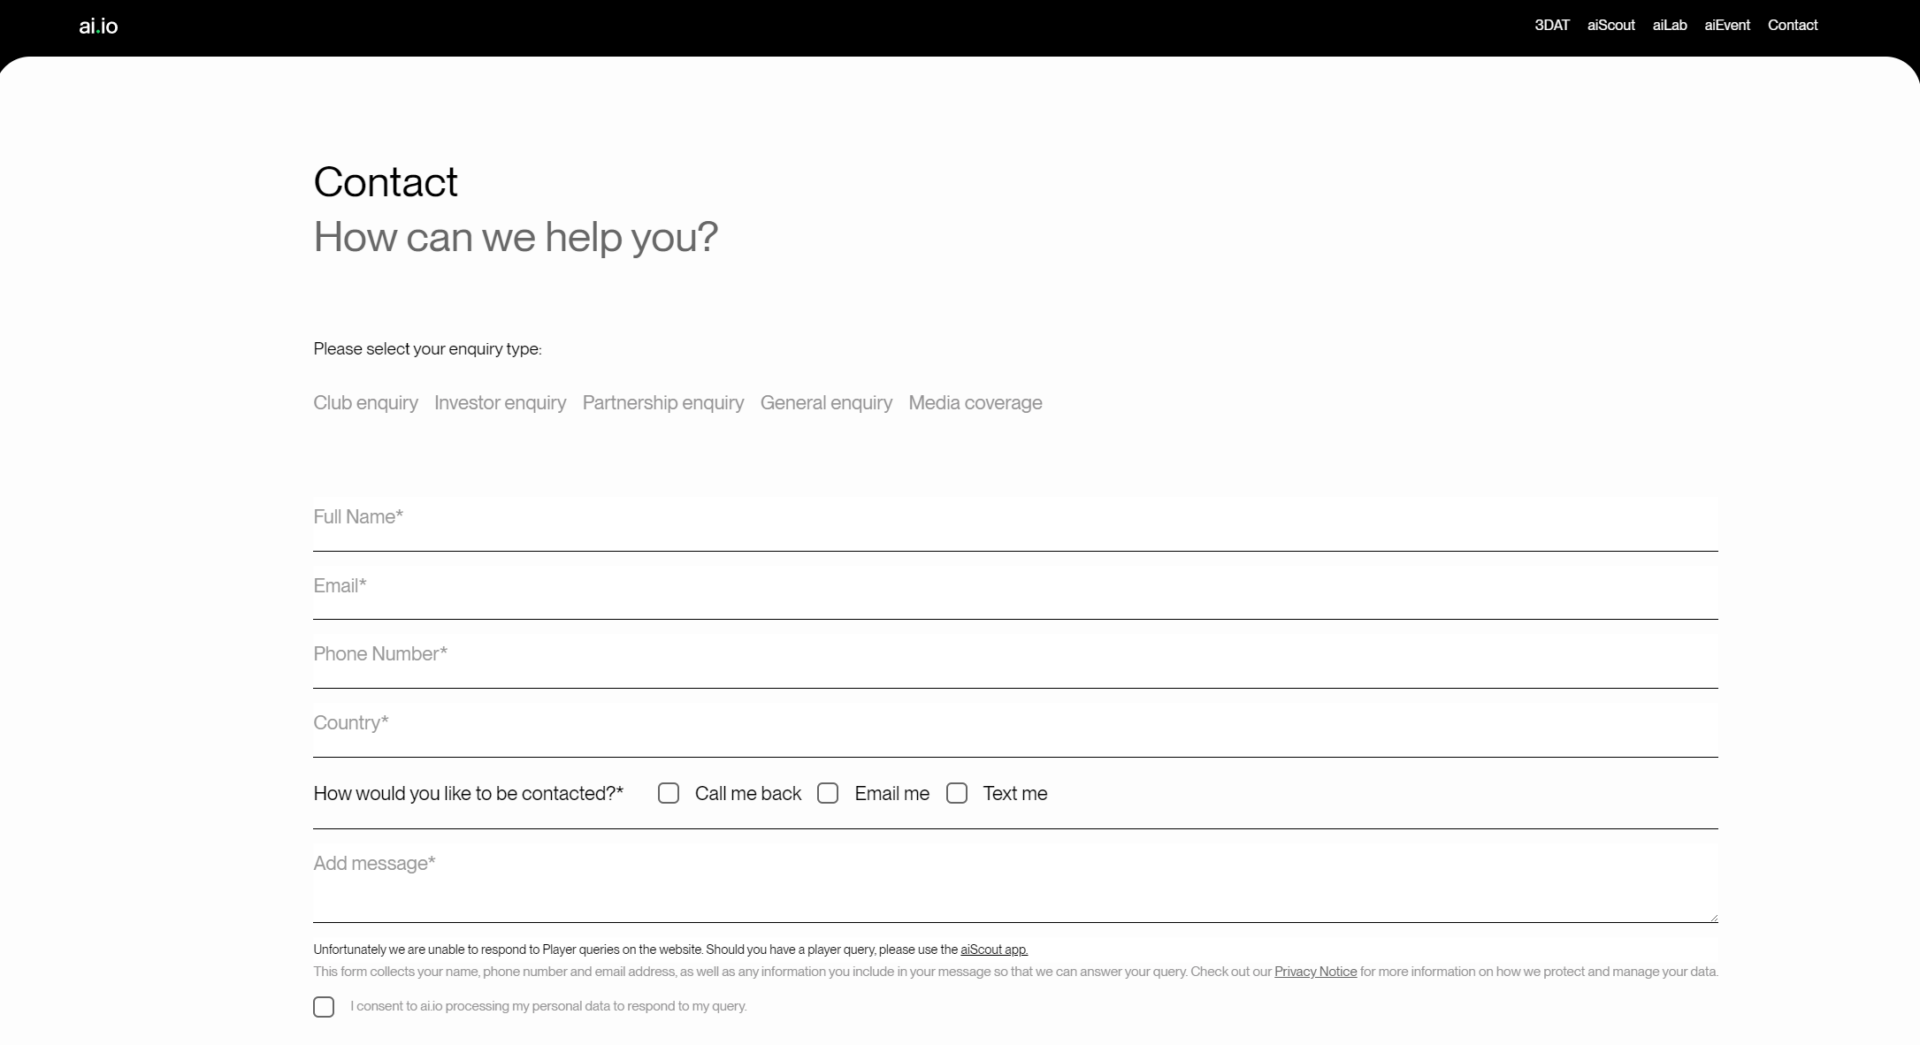Image resolution: width=1920 pixels, height=1045 pixels.
Task: Focus the Add message text area
Action: 1015,882
